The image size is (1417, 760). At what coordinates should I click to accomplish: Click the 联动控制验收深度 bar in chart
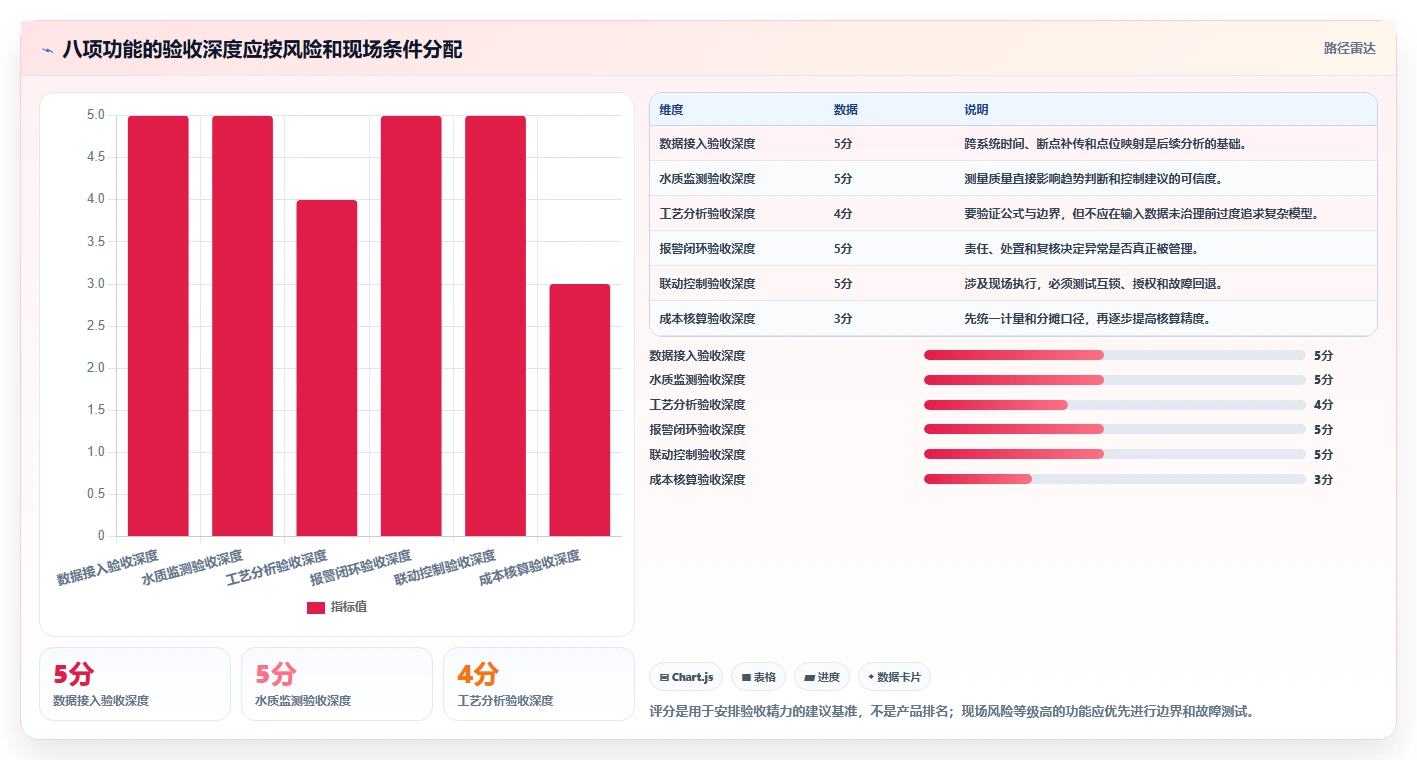click(x=495, y=326)
